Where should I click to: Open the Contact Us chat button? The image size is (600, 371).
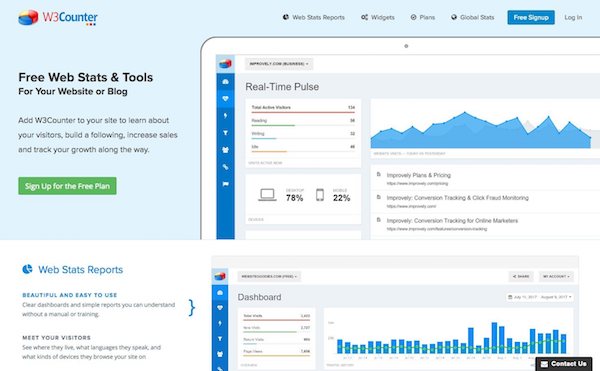(x=564, y=364)
